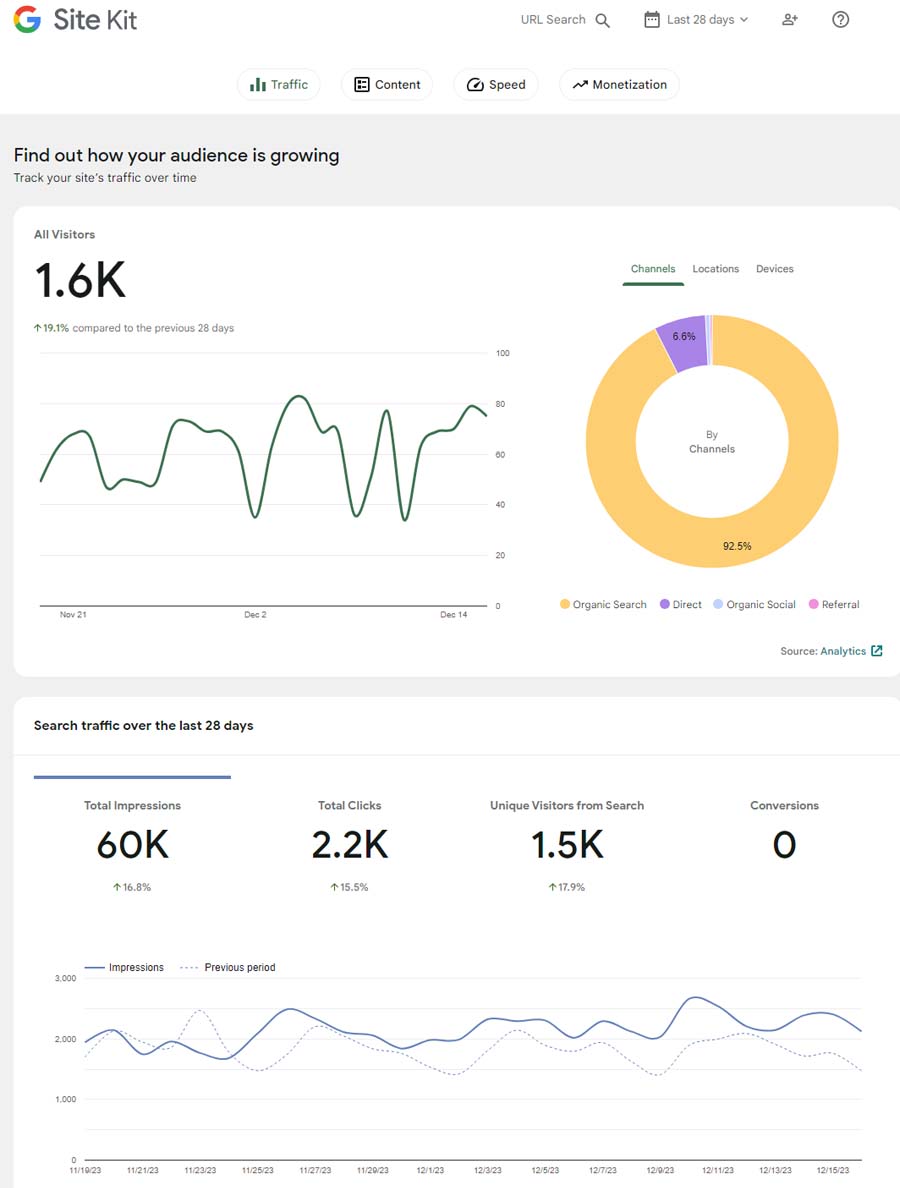Switch to the Devices tab
Image resolution: width=900 pixels, height=1188 pixels.
tap(775, 269)
